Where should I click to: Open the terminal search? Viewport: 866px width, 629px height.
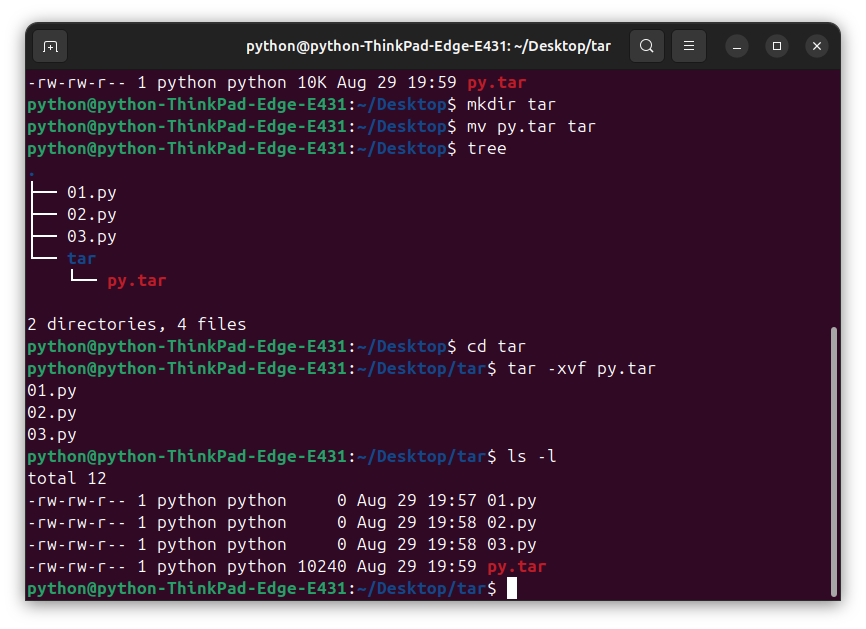(647, 46)
